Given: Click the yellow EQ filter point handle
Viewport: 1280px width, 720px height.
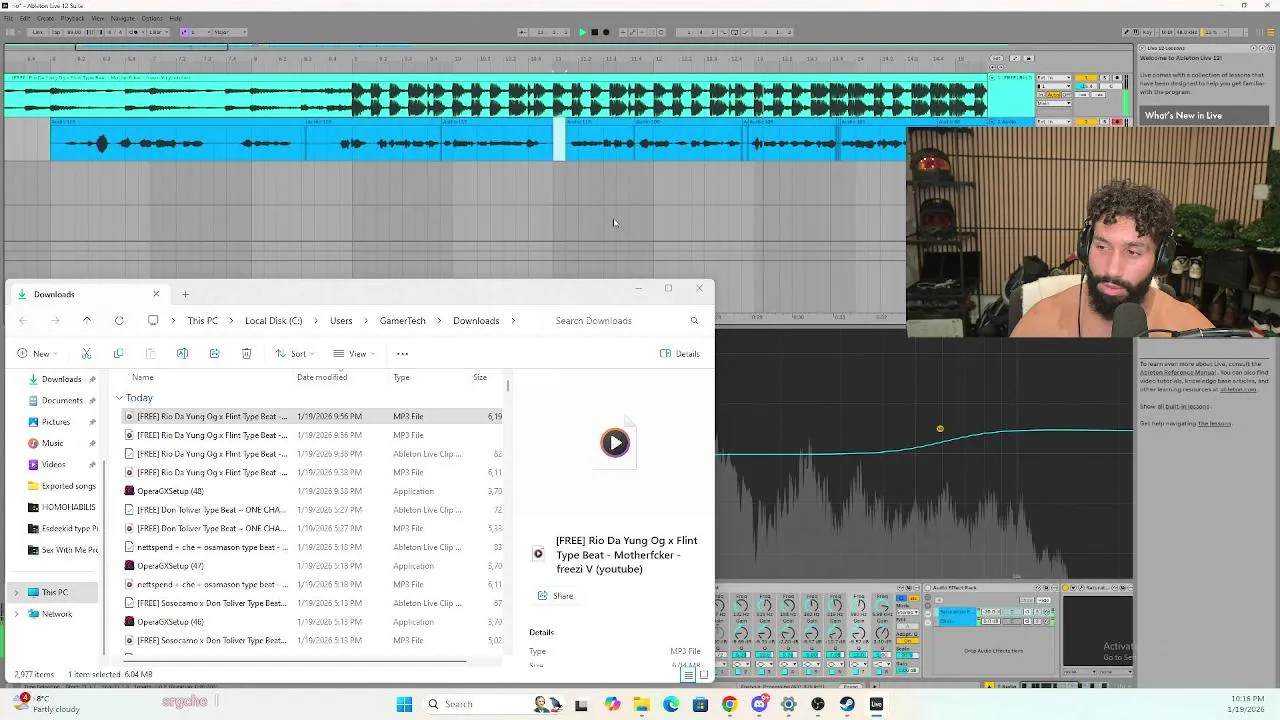Looking at the screenshot, I should pos(940,429).
